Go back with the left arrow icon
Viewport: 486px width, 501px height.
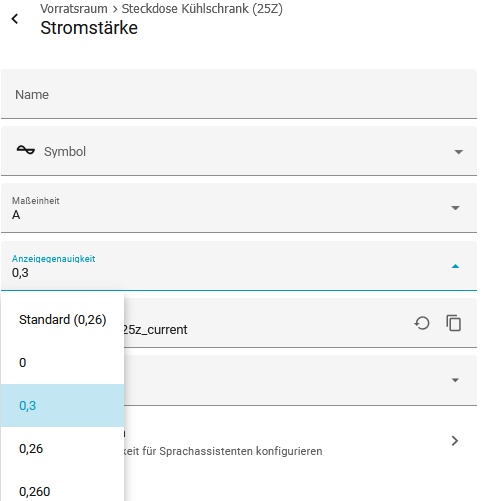coord(15,19)
